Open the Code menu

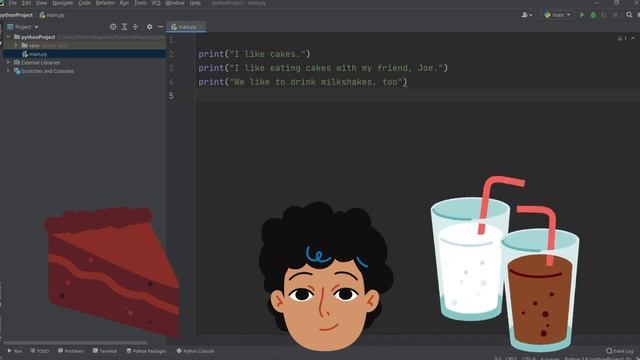(x=84, y=3)
